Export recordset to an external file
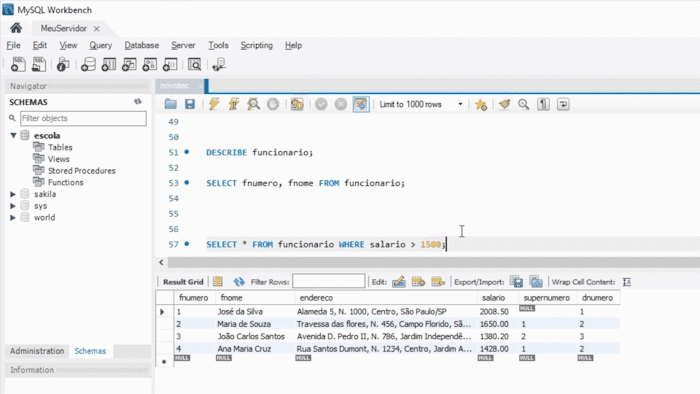 (x=517, y=282)
